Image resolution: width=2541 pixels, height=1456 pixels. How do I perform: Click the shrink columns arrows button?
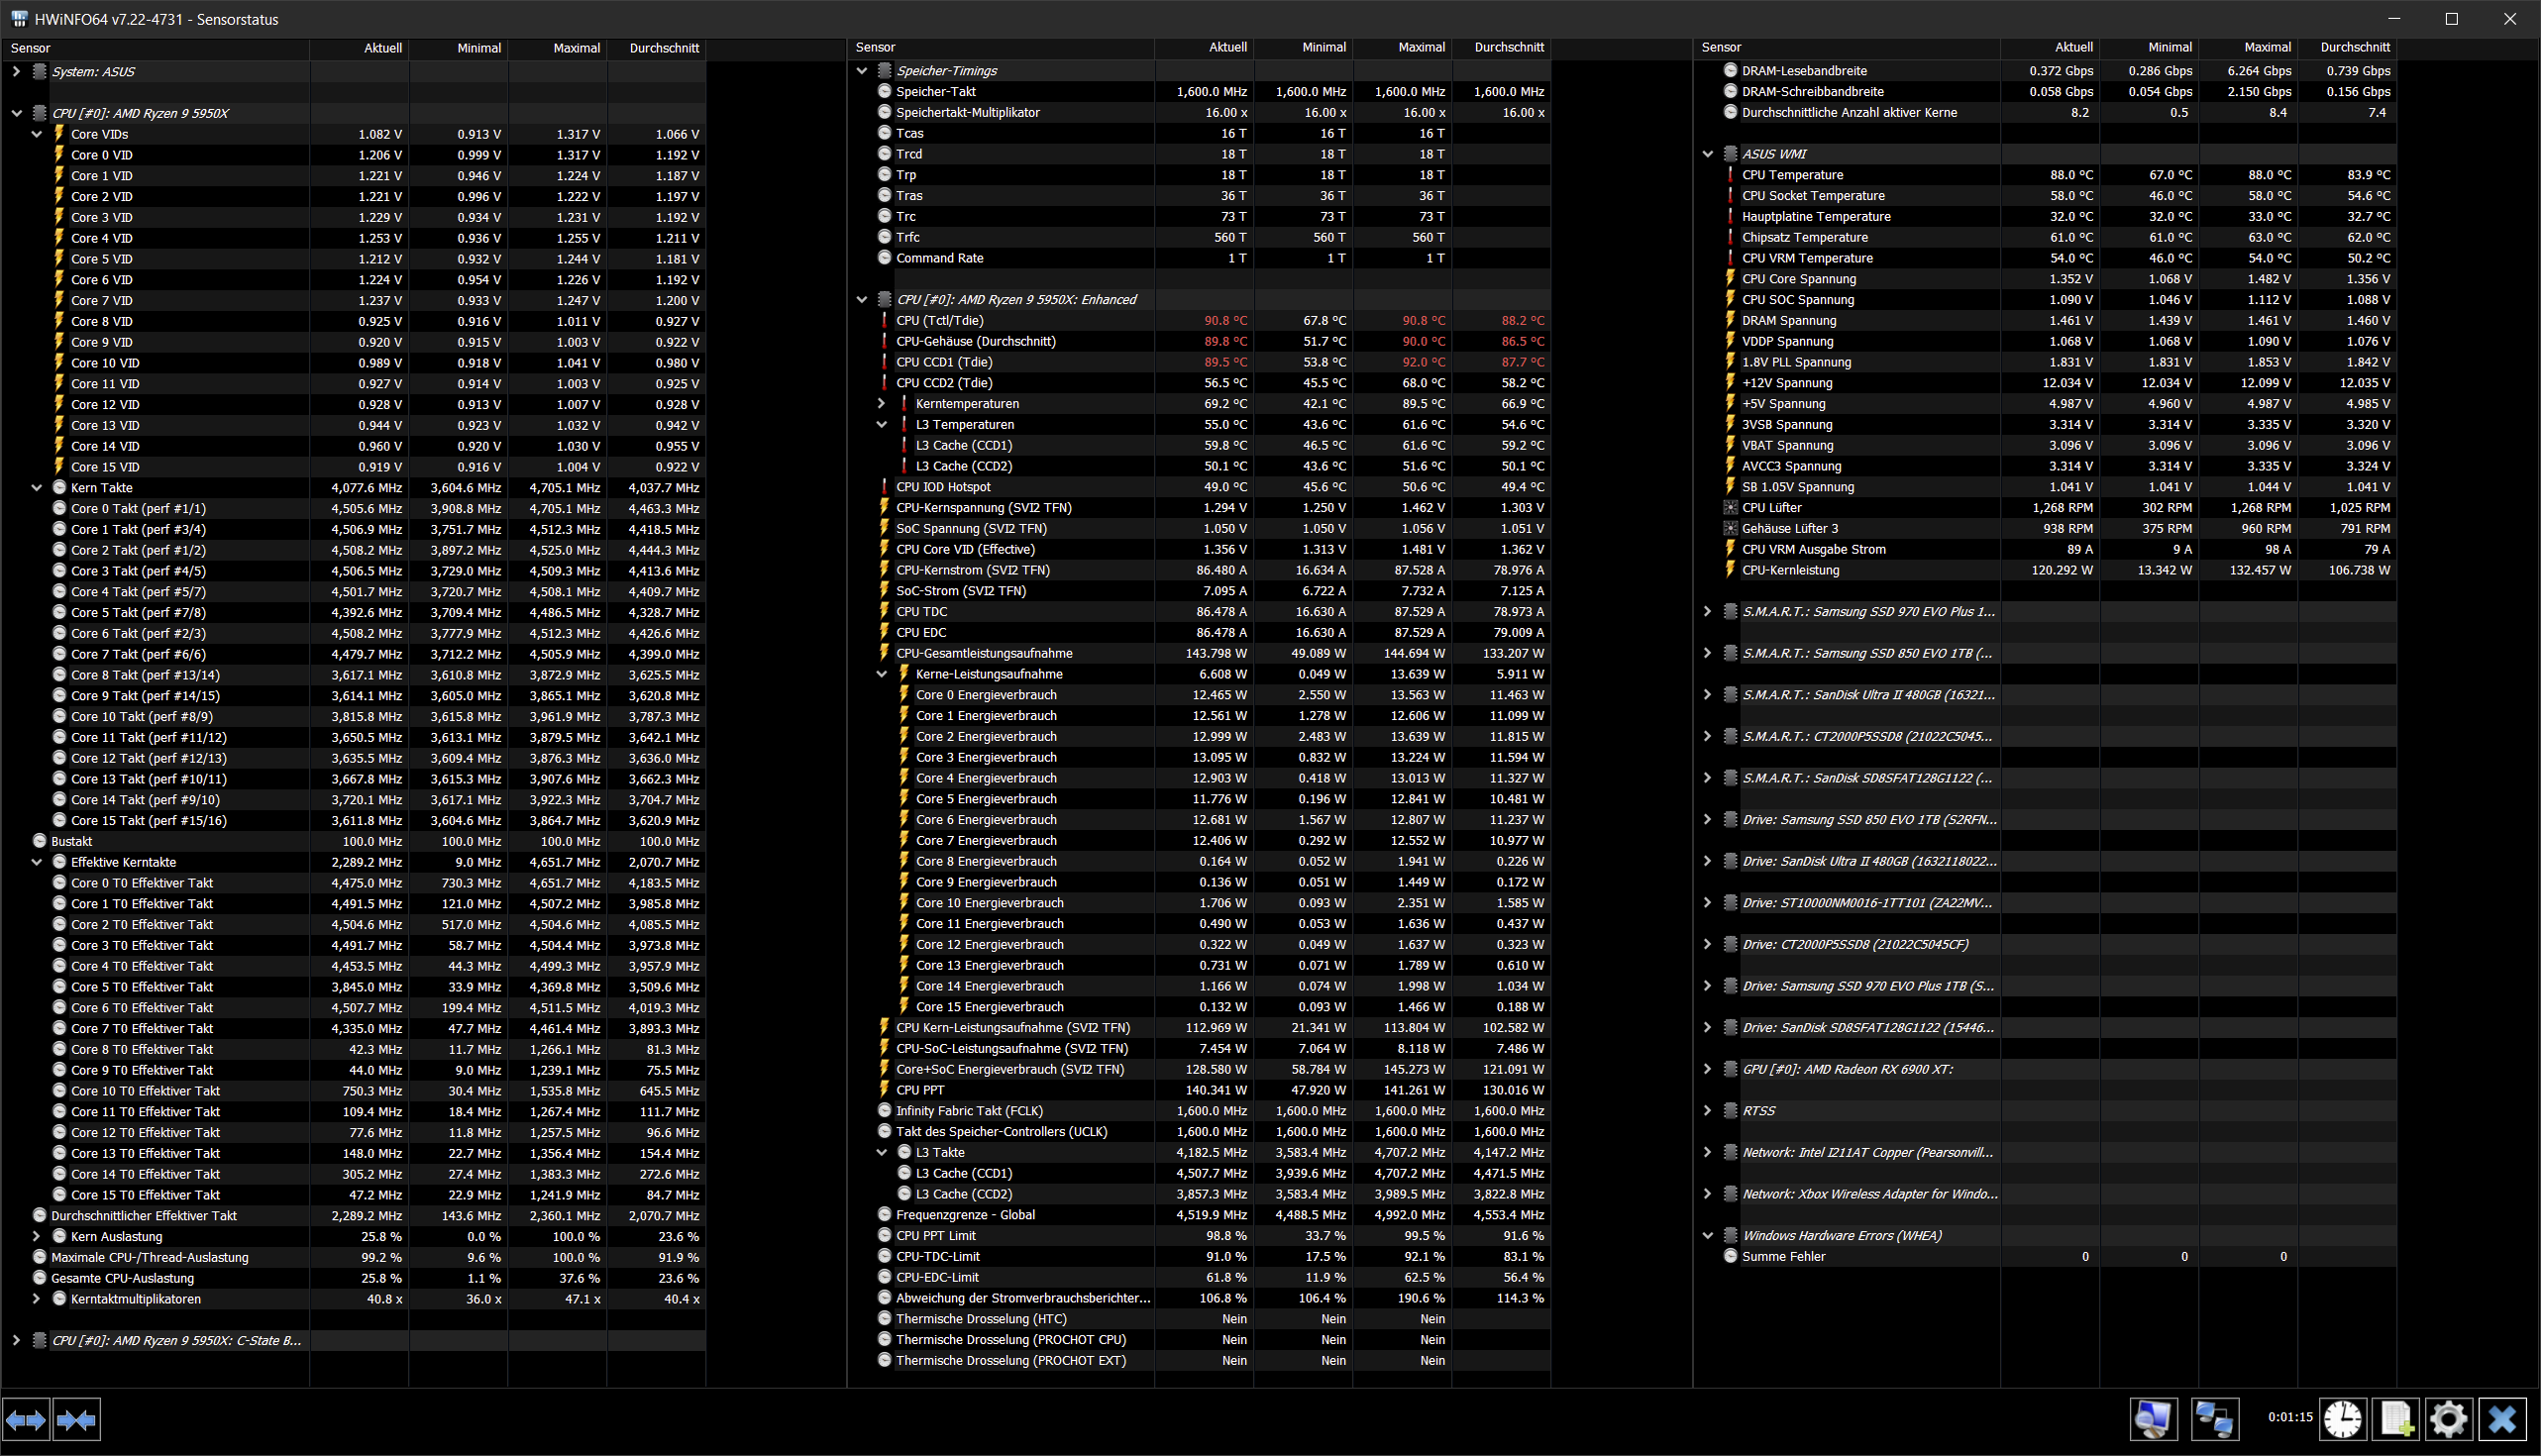pyautogui.click(x=77, y=1419)
